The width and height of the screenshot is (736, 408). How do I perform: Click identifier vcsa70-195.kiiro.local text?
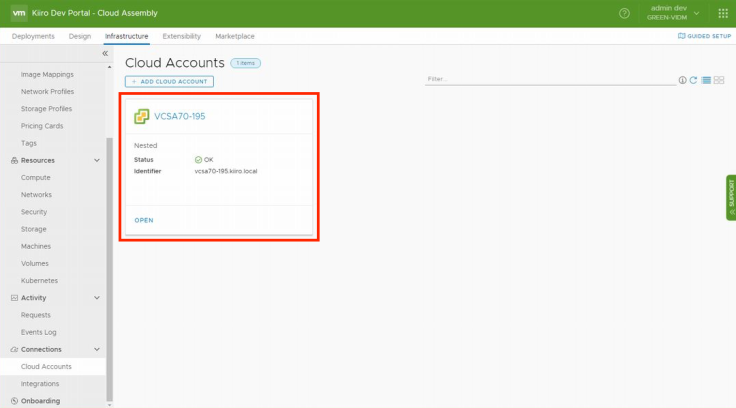(x=226, y=171)
